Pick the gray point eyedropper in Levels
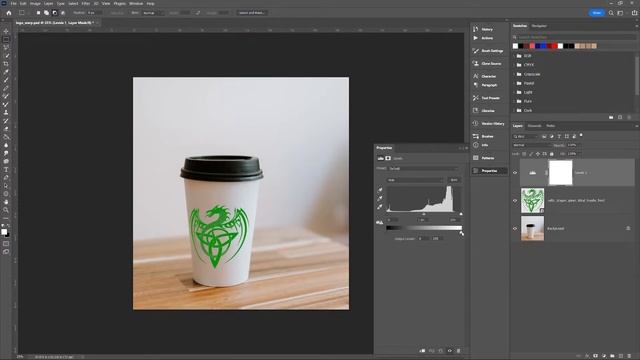The image size is (640, 360). [x=380, y=198]
